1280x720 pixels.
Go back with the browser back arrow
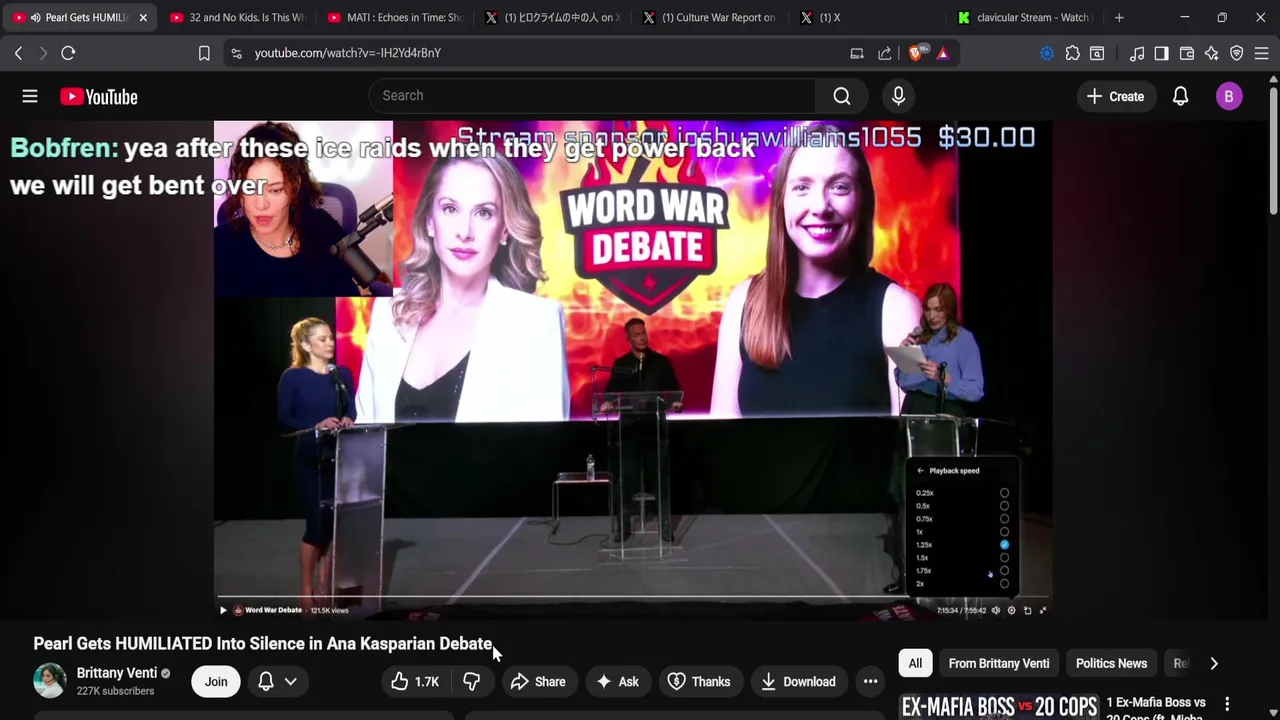(18, 53)
